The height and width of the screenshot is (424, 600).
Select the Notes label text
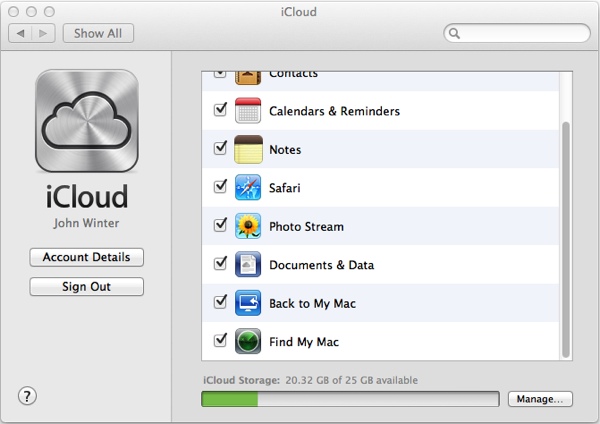coord(285,150)
